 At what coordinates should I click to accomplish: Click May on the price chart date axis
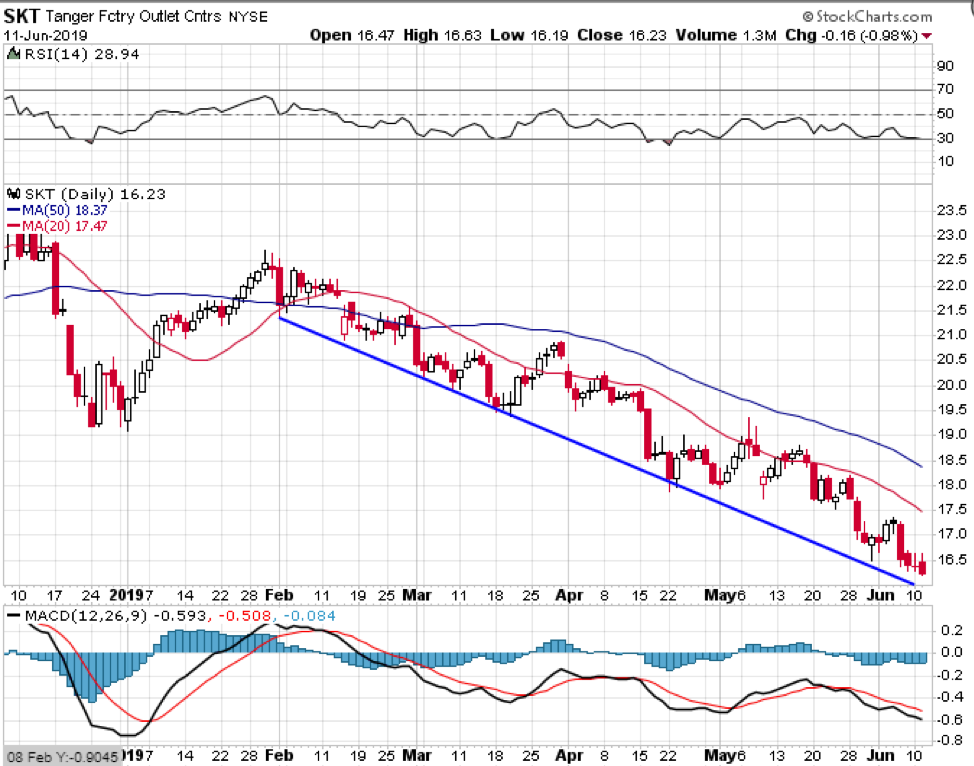tap(720, 595)
